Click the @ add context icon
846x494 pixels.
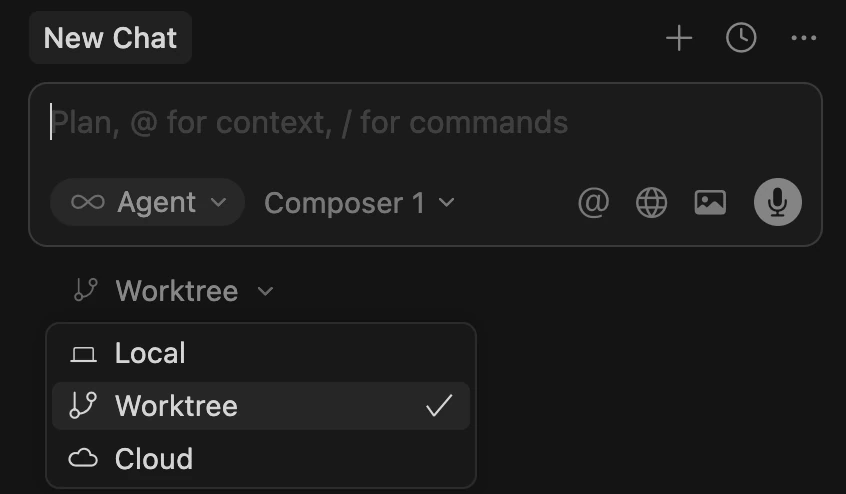pyautogui.click(x=593, y=203)
